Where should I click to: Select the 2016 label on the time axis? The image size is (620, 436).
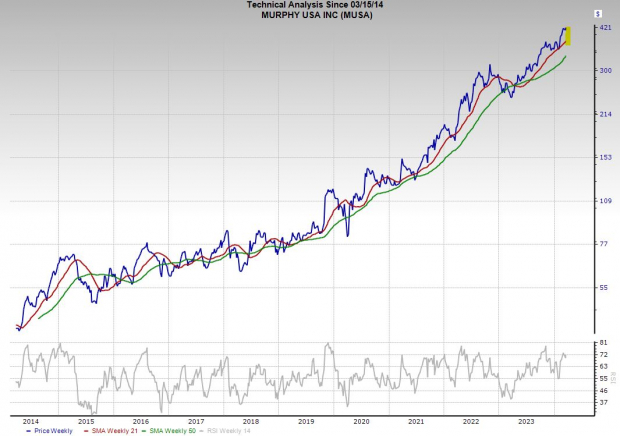141,422
